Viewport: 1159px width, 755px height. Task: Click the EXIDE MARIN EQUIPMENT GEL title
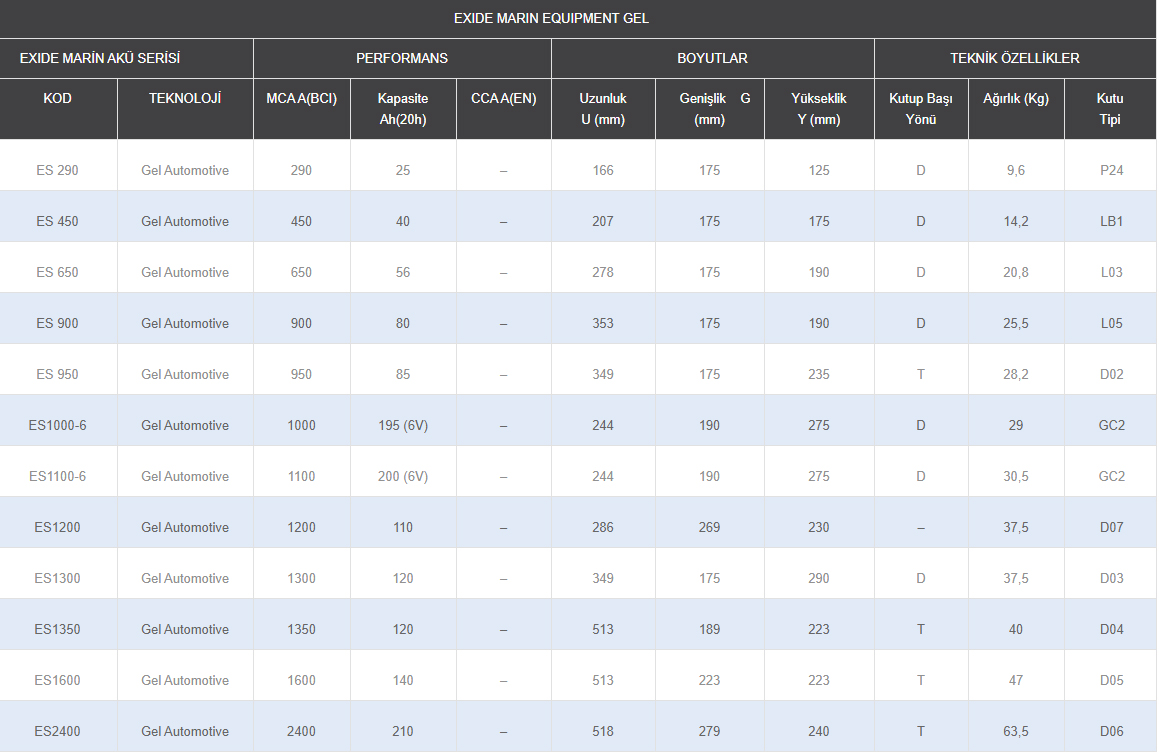coord(551,18)
